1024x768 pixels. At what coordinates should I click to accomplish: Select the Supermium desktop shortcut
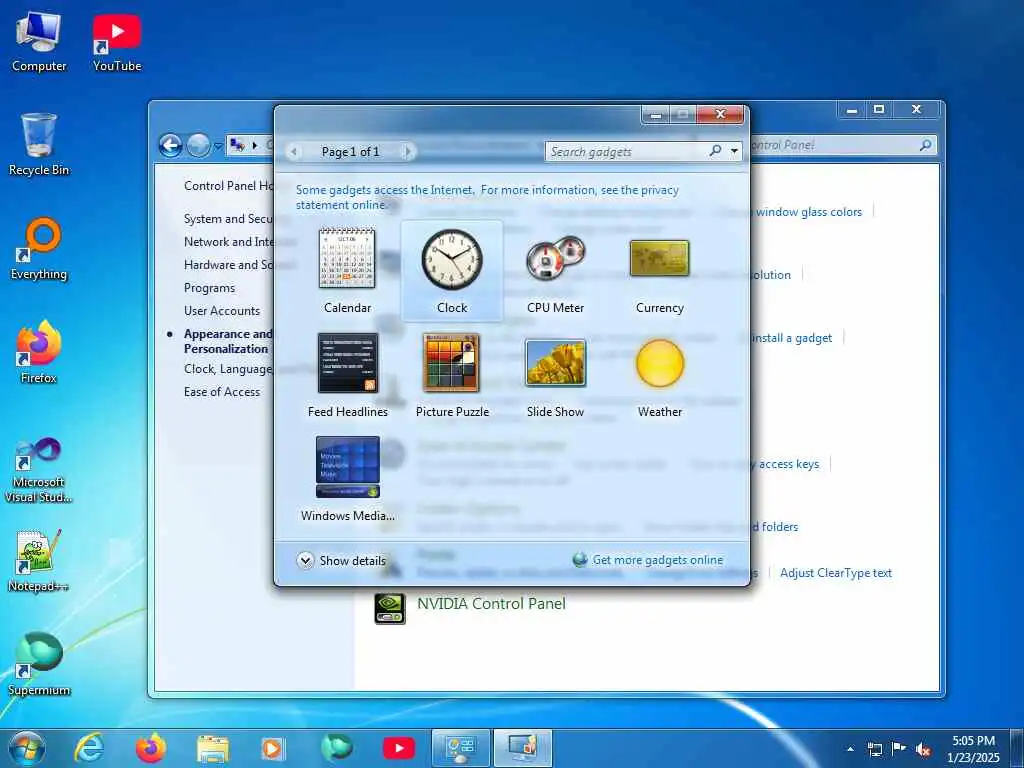pos(39,664)
